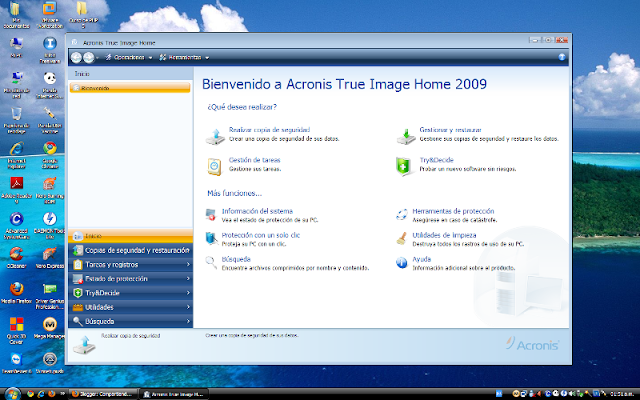Screen dimensions: 640x400
Task: Click the forward navigation arrow in toolbar
Action: pyautogui.click(x=89, y=58)
